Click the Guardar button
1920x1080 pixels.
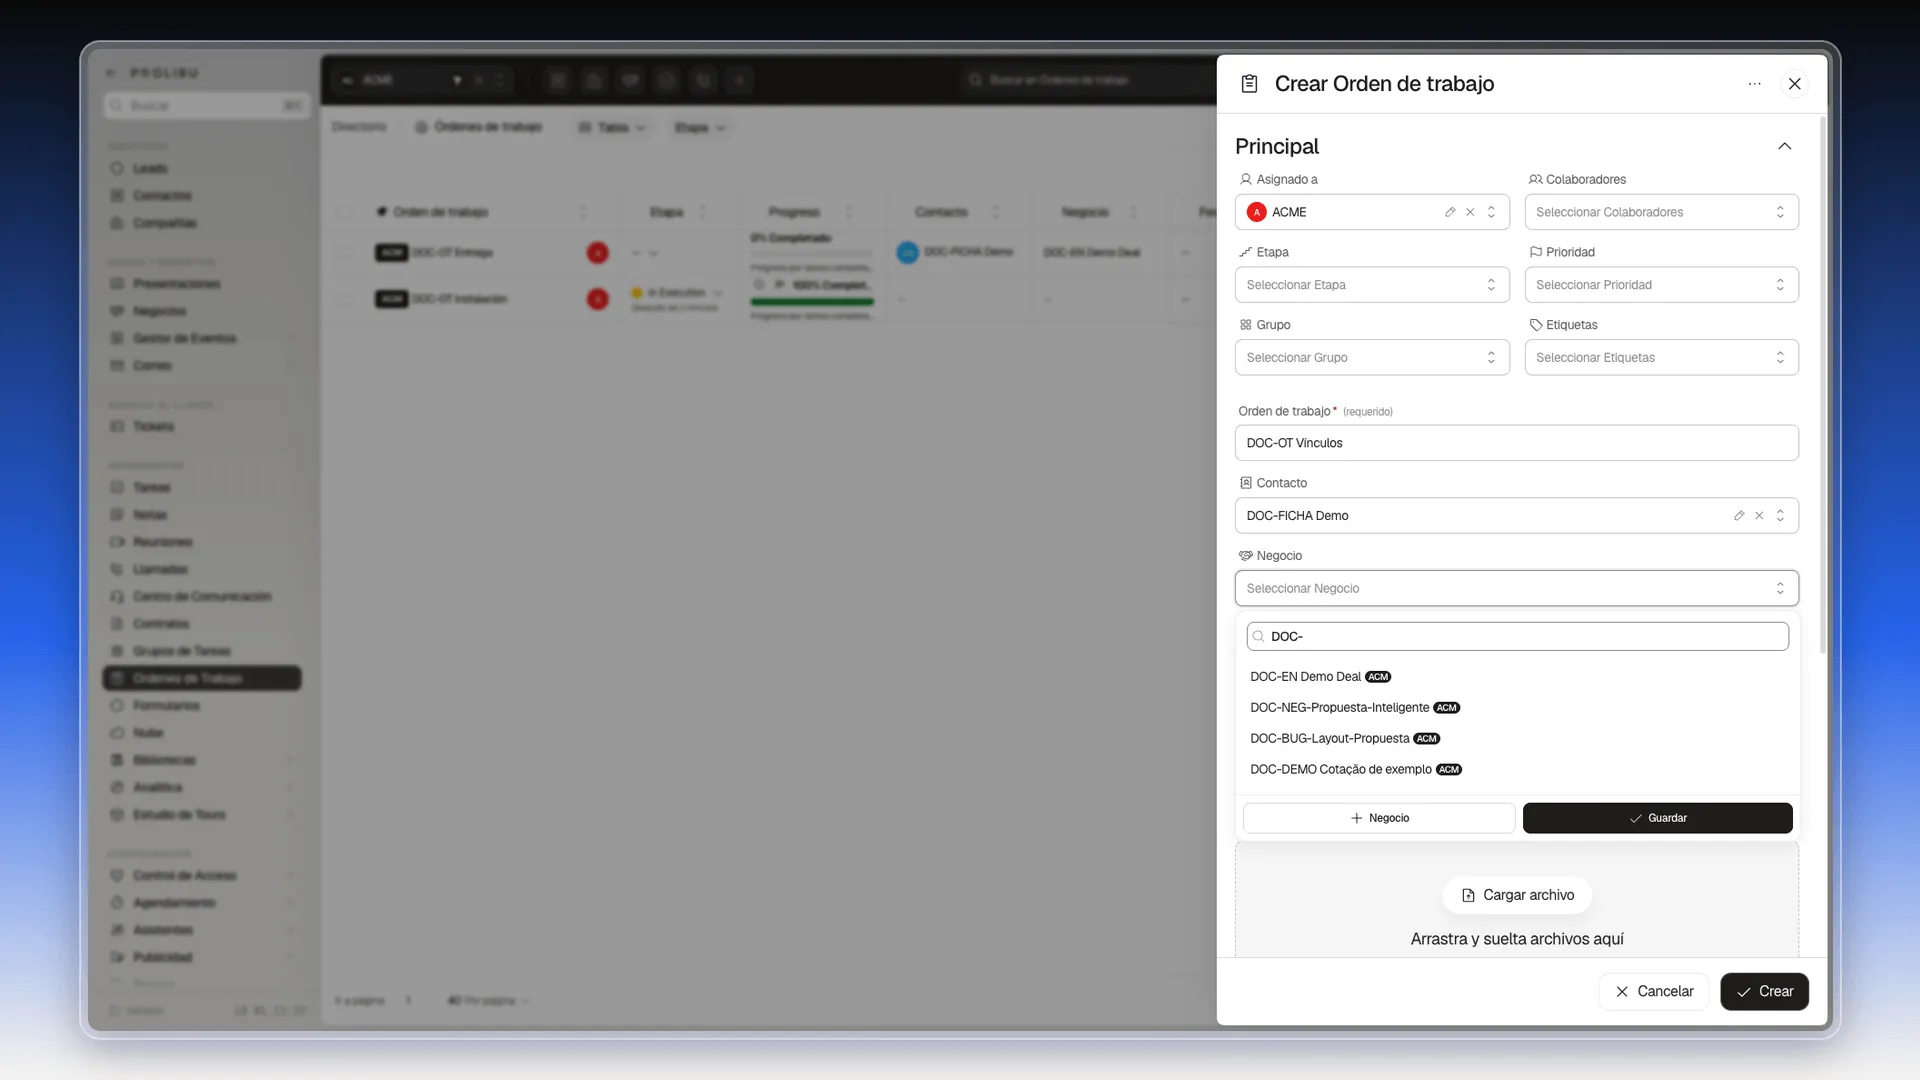(1657, 818)
